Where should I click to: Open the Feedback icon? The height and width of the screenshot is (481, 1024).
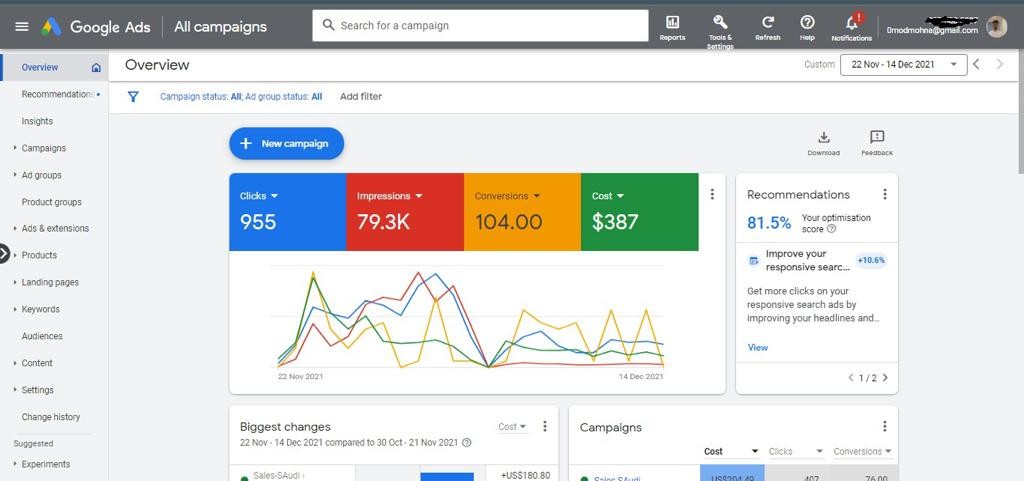pyautogui.click(x=877, y=137)
